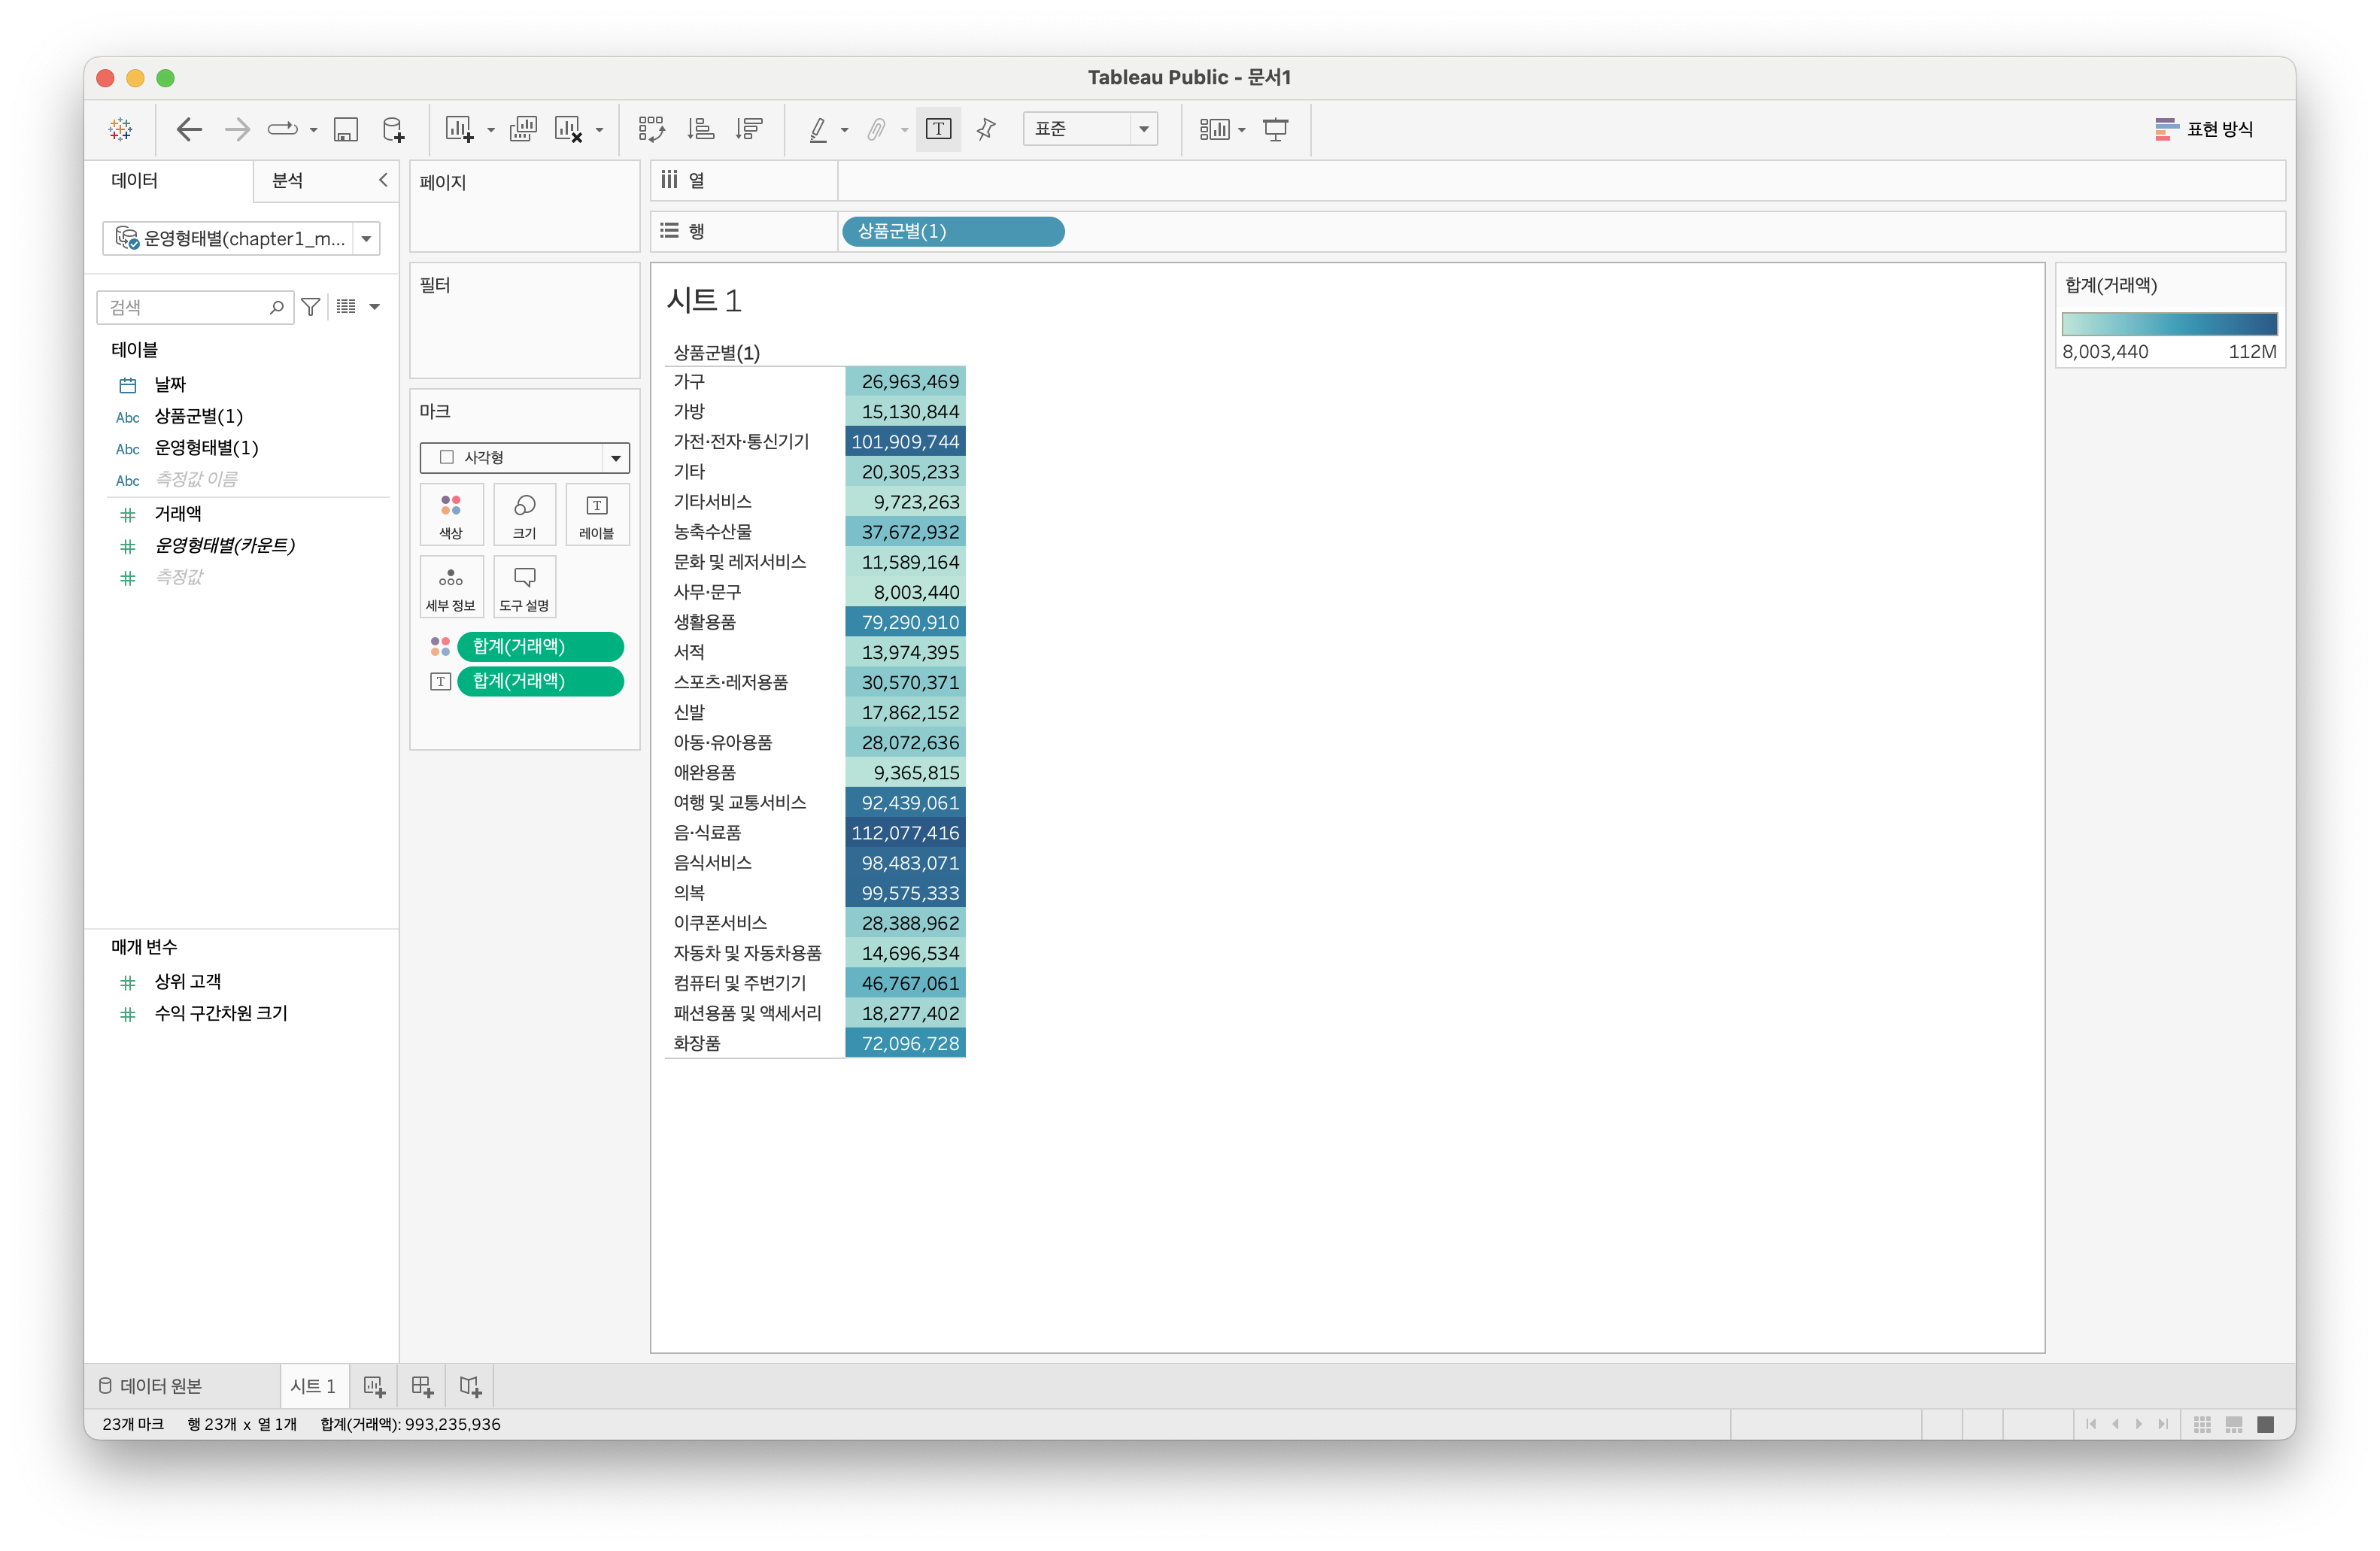This screenshot has height=1551, width=2380.
Task: Click the swap rows and columns icon
Action: [652, 129]
